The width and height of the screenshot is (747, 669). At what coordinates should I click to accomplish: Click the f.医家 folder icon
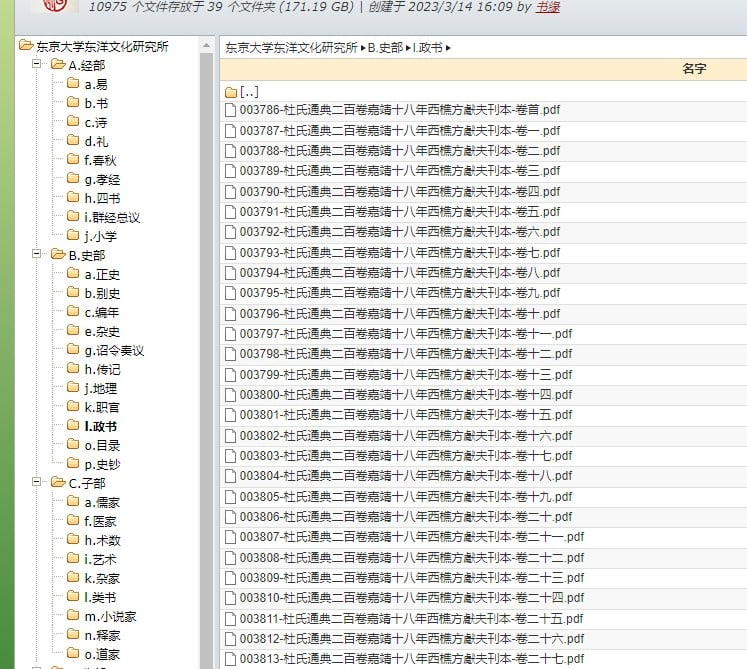pos(73,520)
